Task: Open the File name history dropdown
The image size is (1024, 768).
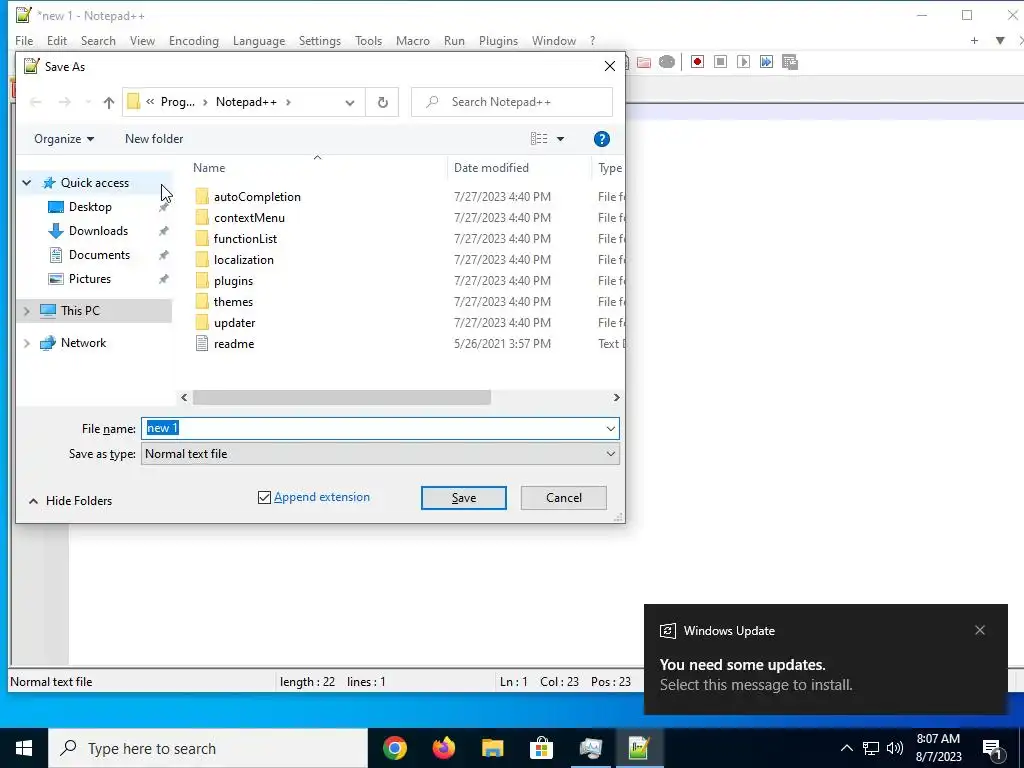Action: point(611,429)
